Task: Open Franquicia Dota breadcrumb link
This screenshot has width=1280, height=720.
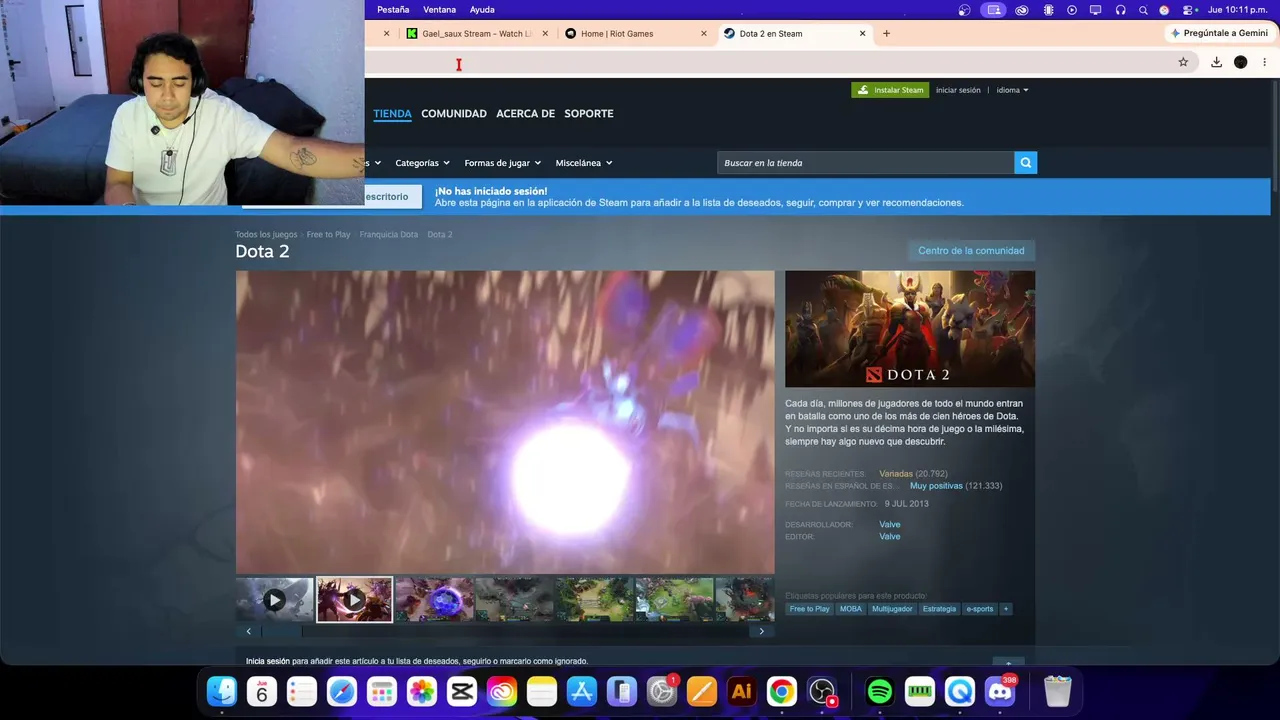Action: pos(389,234)
